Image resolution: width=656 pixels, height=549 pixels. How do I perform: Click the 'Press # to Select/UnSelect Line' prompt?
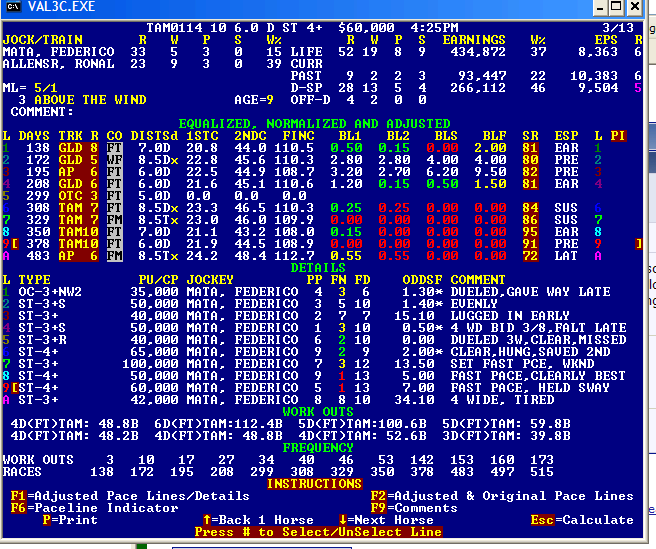coord(318,532)
